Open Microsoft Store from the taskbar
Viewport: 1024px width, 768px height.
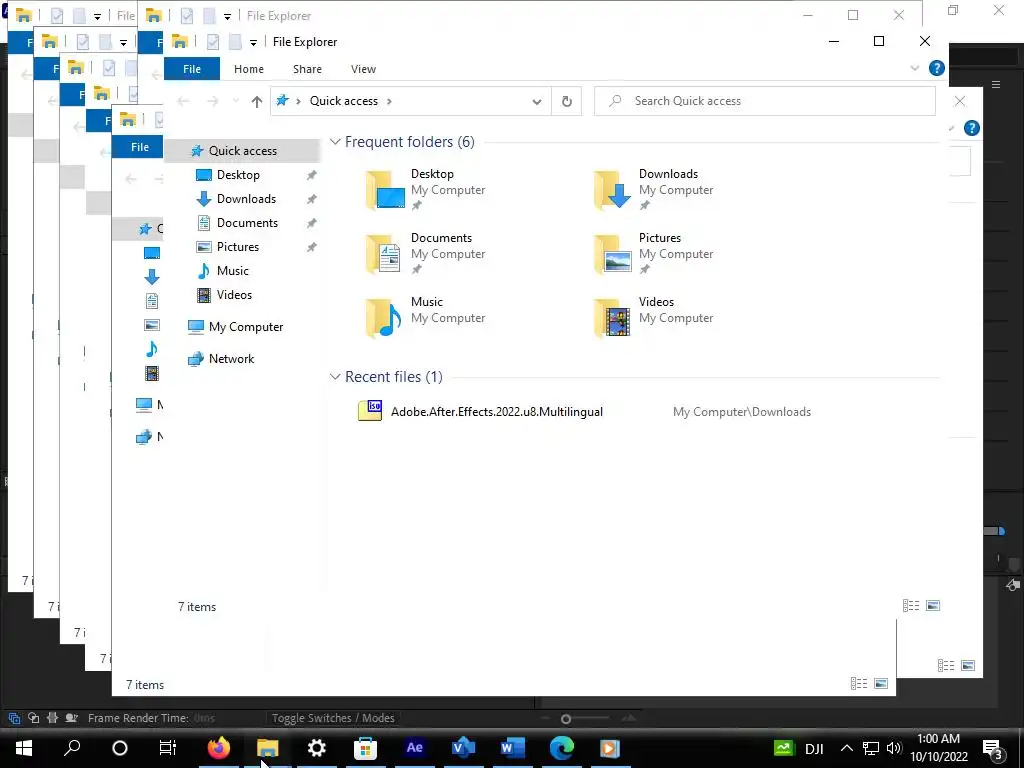pyautogui.click(x=366, y=748)
